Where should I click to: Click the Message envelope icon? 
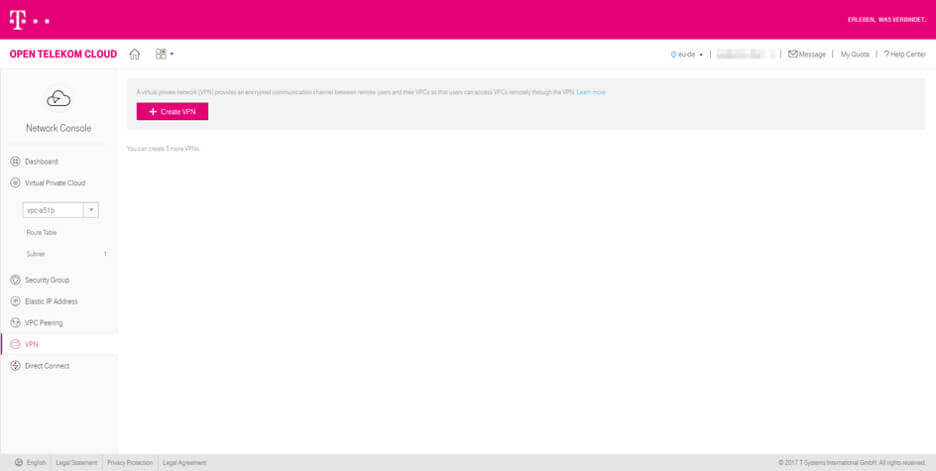tap(793, 54)
